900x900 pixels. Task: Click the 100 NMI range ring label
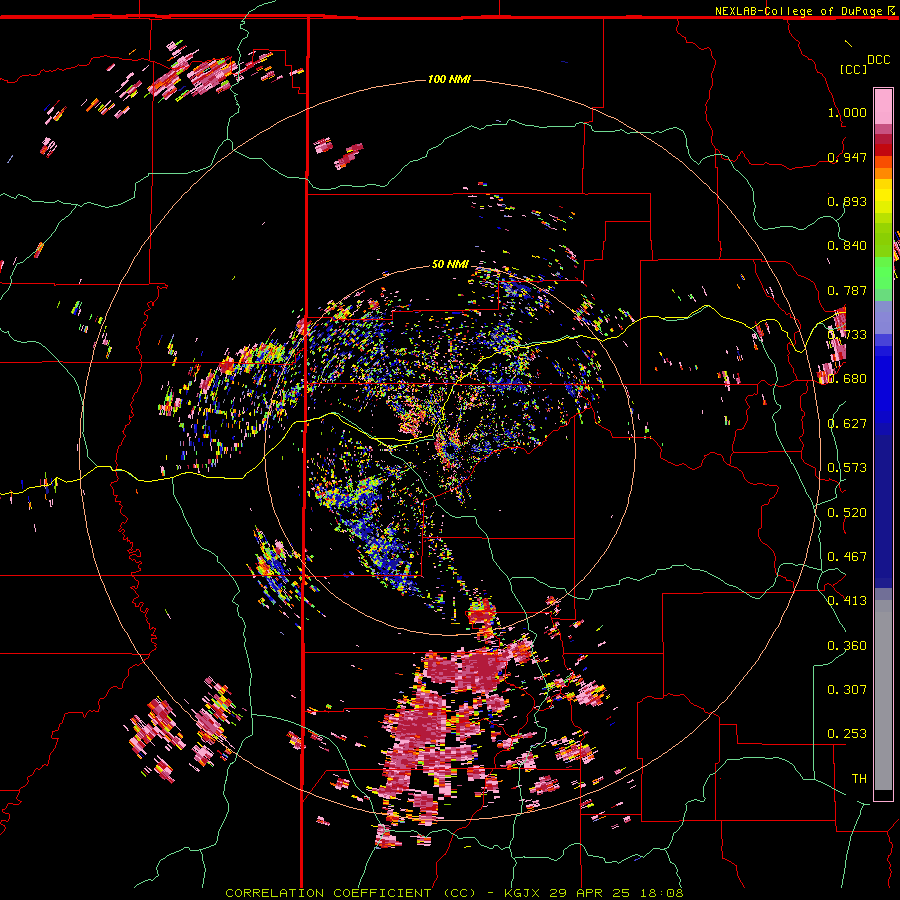pyautogui.click(x=449, y=79)
